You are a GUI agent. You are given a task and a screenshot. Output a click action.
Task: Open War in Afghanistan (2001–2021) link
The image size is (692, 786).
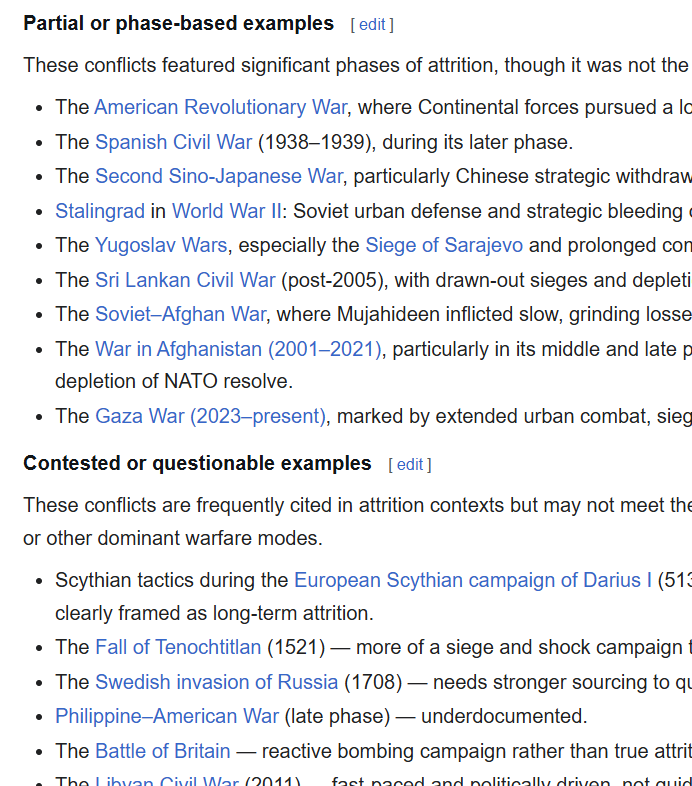click(238, 349)
